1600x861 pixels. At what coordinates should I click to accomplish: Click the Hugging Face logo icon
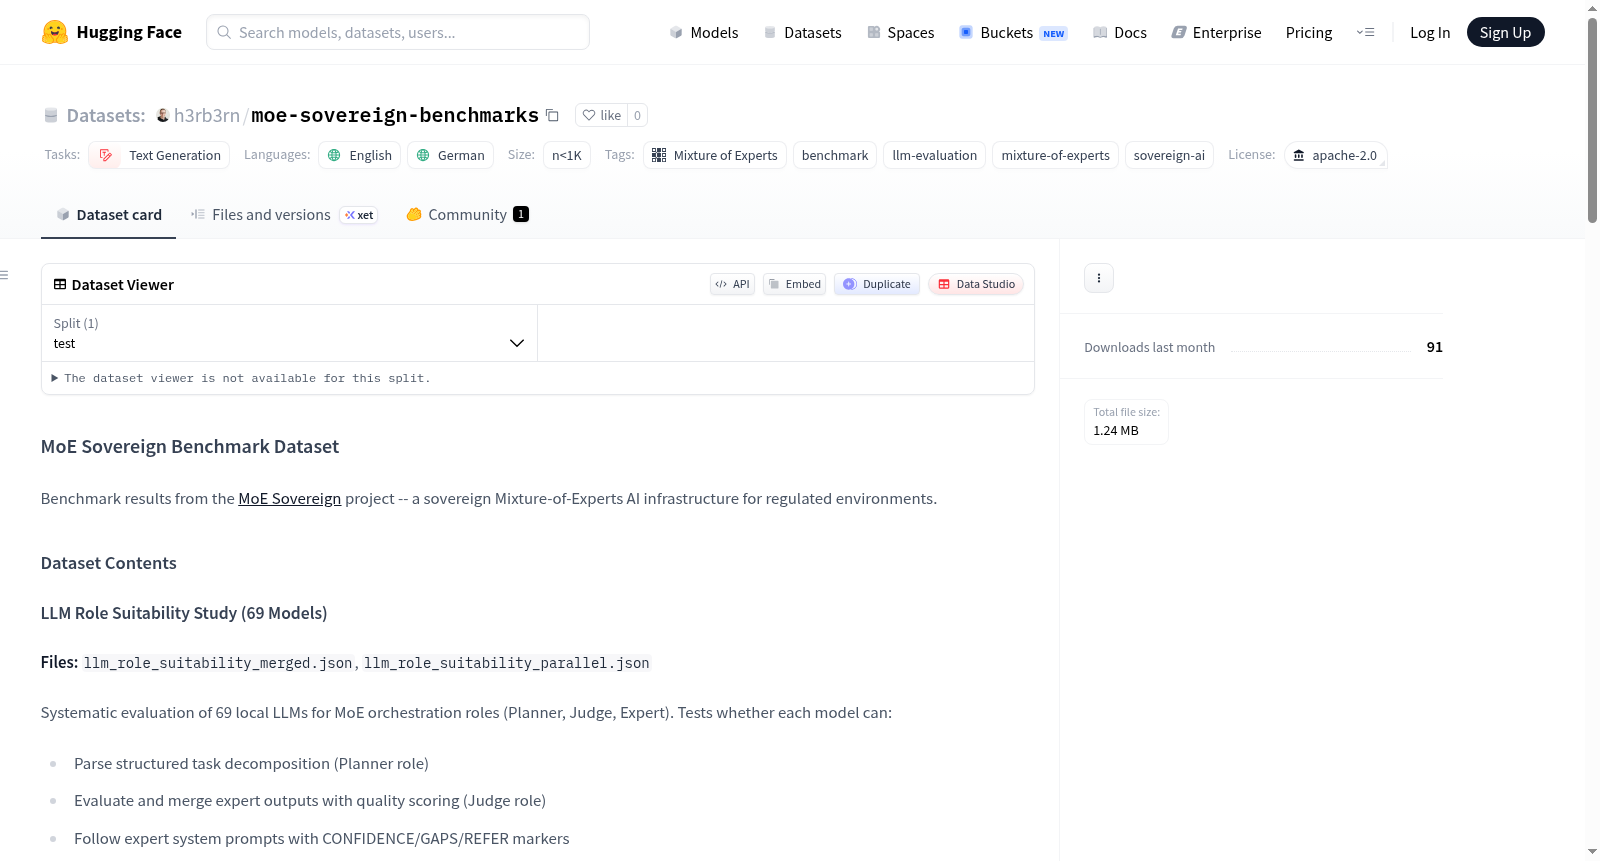click(x=55, y=32)
